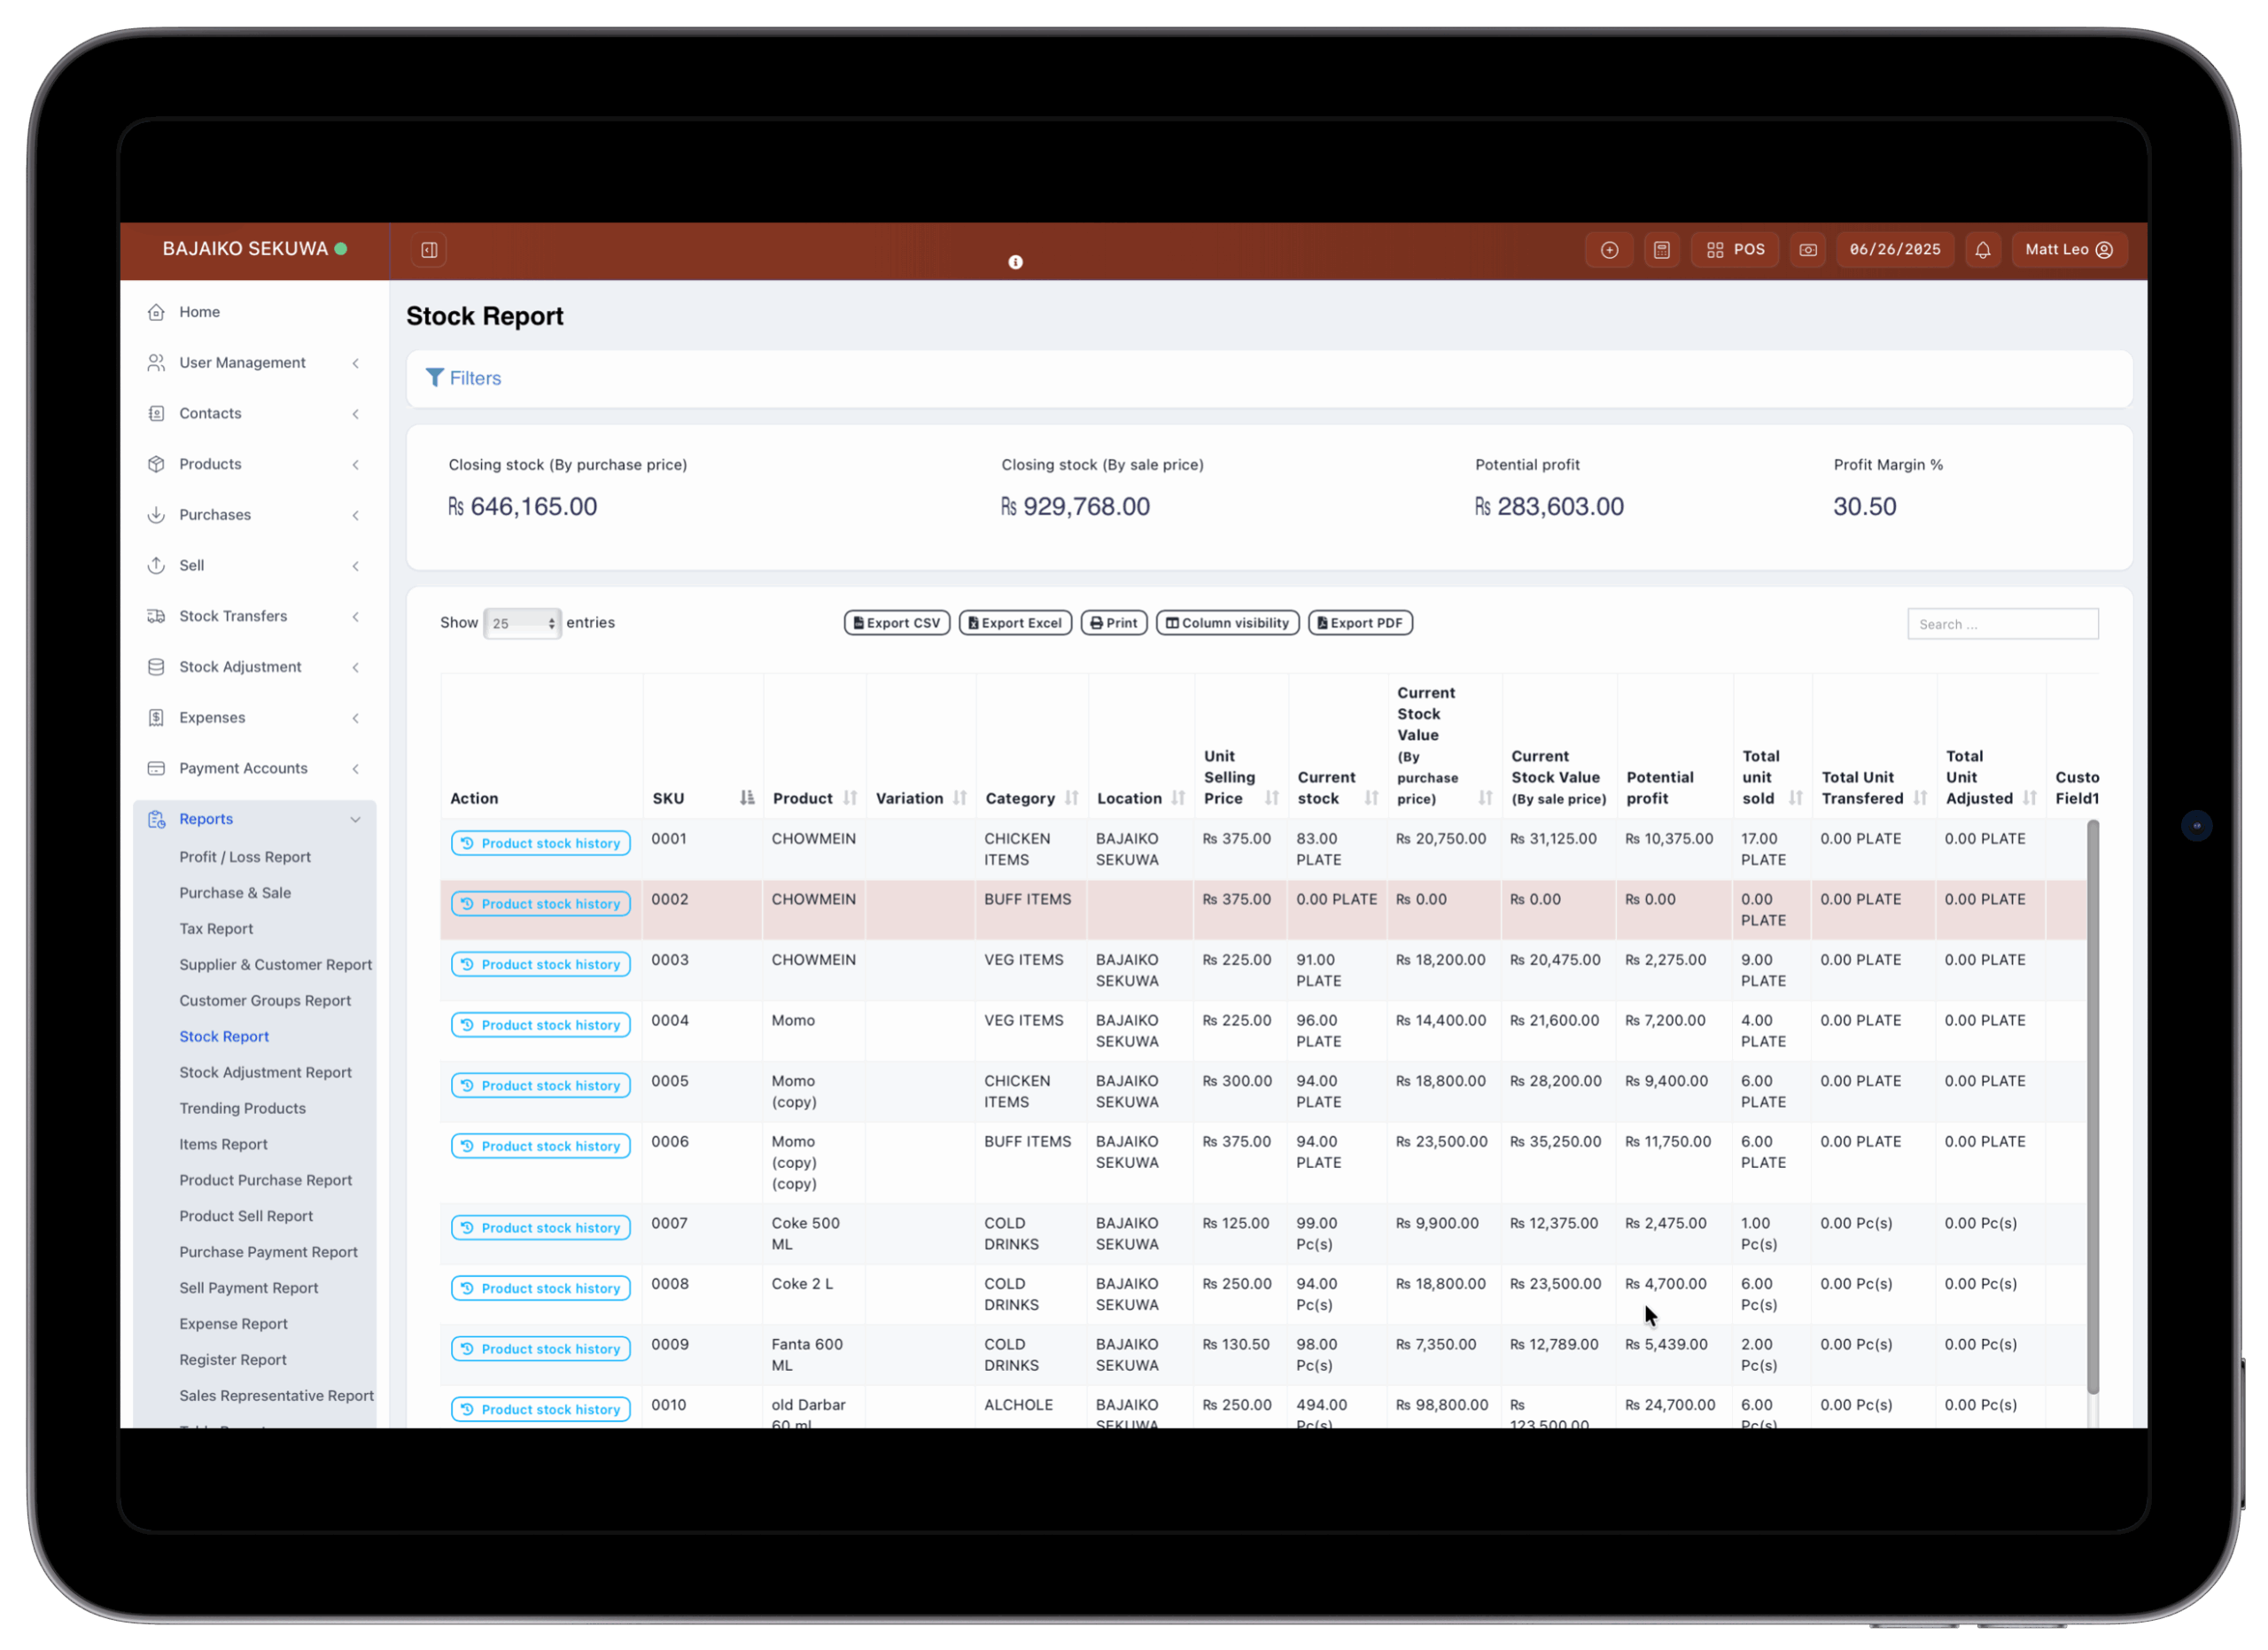Screen dimensions: 2268x1650
Task: Open the calculator icon in top bar
Action: pyautogui.click(x=1661, y=250)
